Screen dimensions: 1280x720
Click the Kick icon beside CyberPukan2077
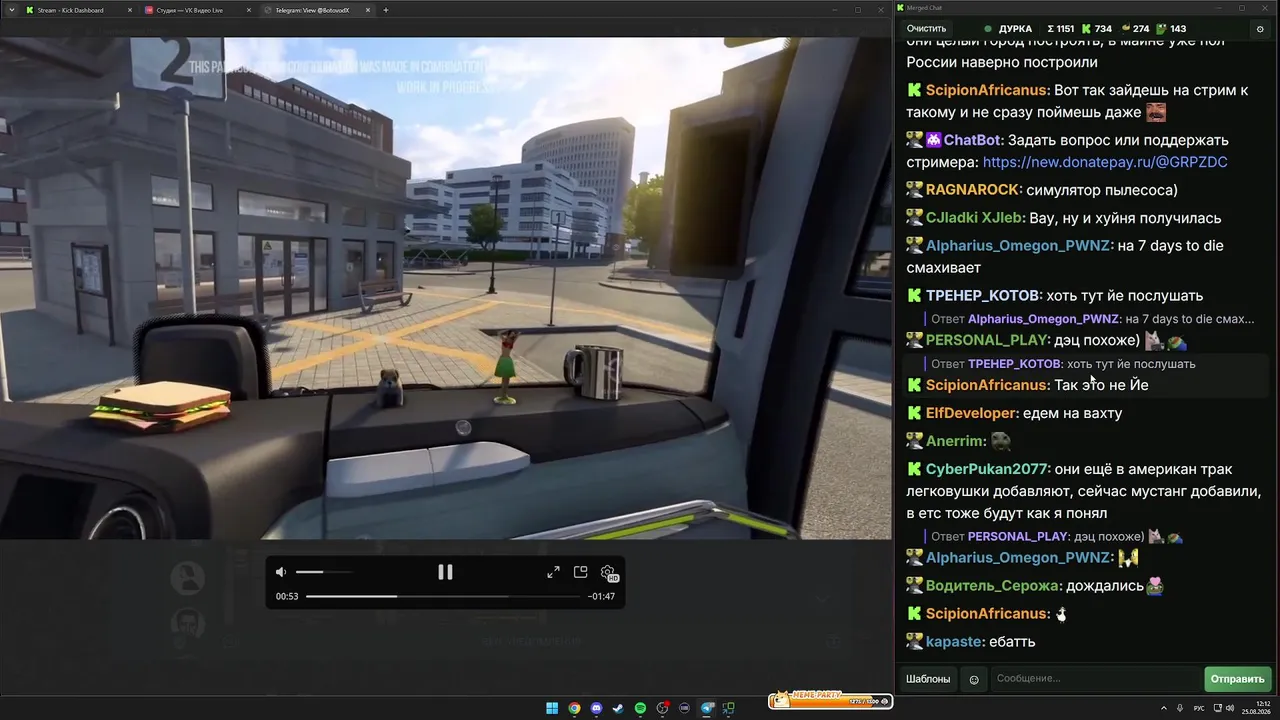pyautogui.click(x=914, y=469)
